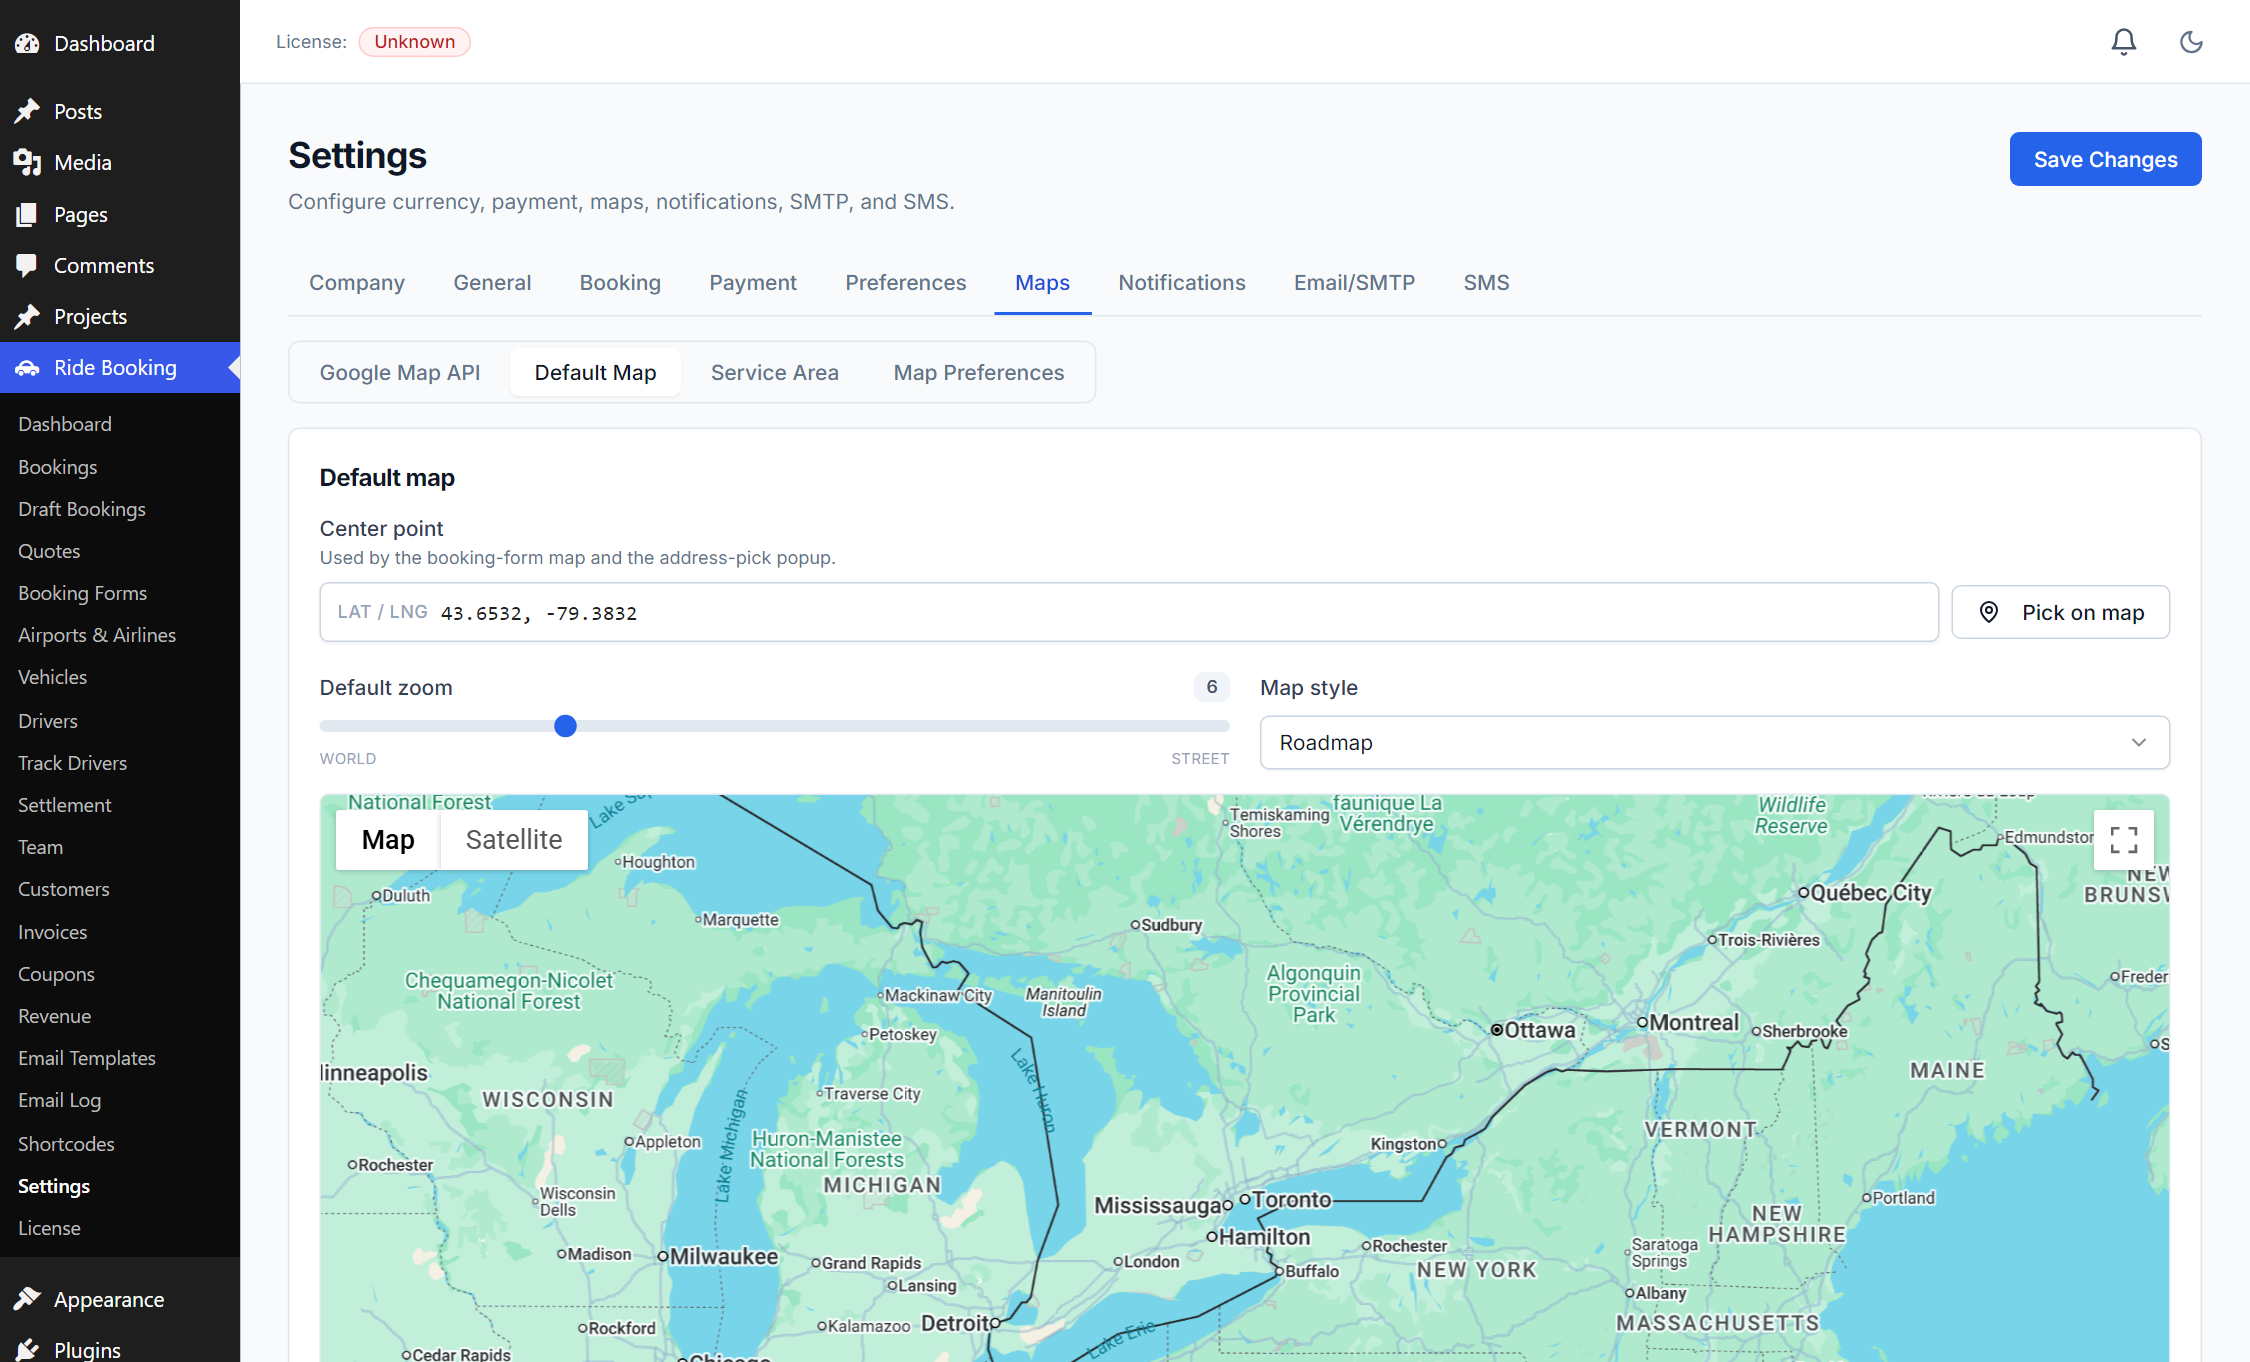Open the Service Area sub-tab
The height and width of the screenshot is (1362, 2250).
pyautogui.click(x=774, y=372)
